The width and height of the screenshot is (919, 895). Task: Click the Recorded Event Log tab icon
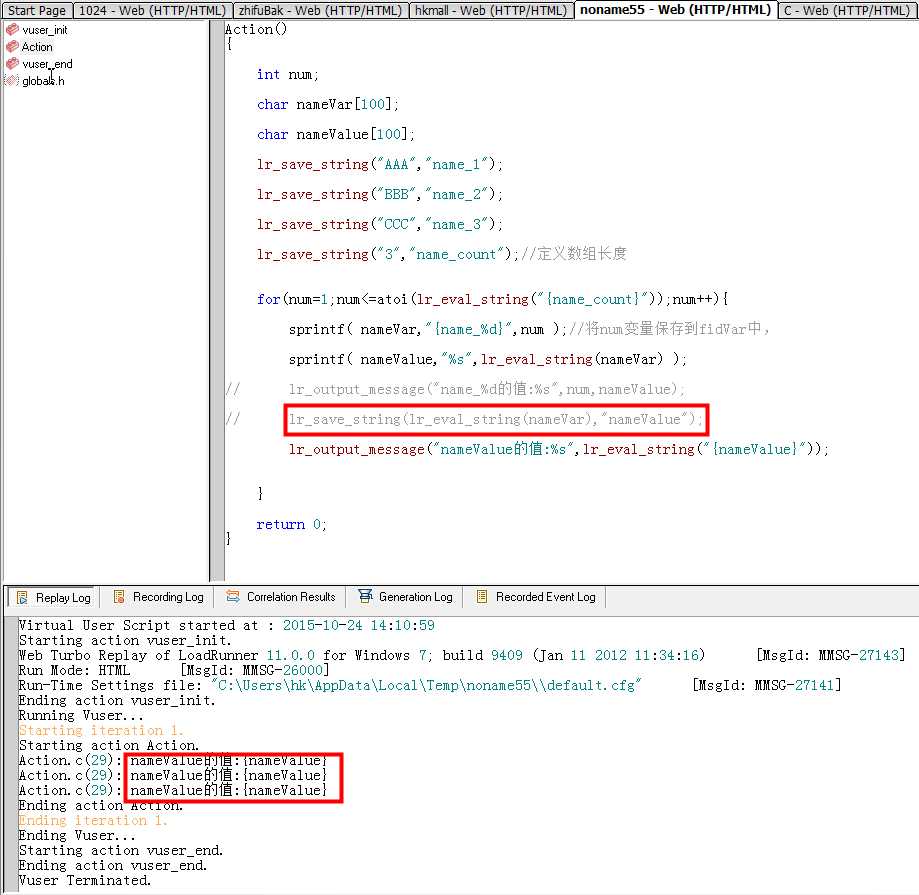click(482, 597)
